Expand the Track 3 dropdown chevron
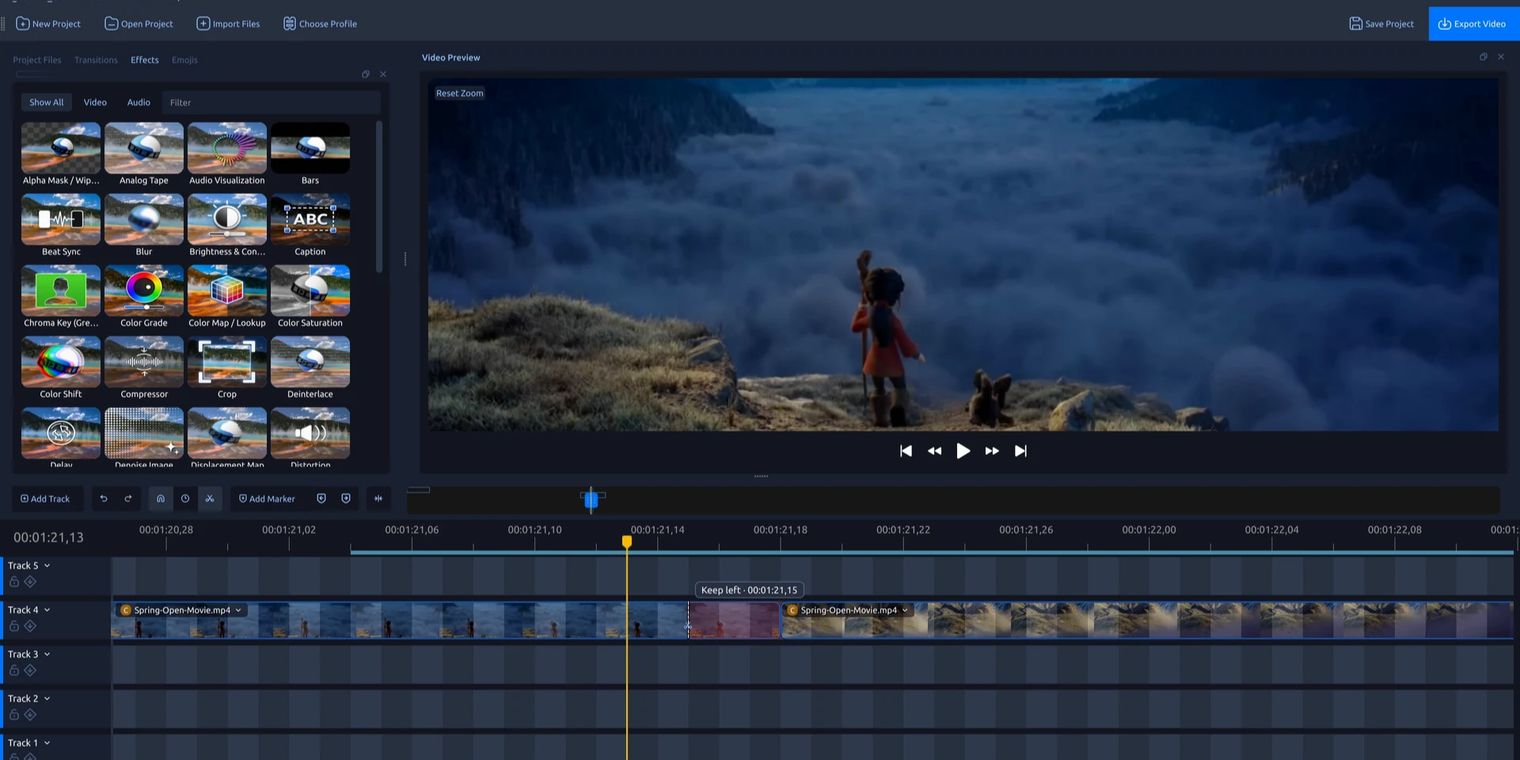1520x760 pixels. [47, 654]
